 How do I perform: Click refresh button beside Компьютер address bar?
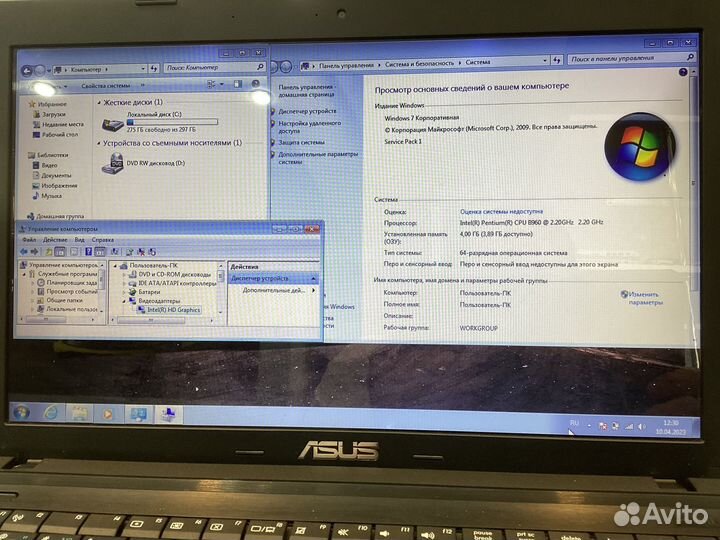tap(154, 69)
